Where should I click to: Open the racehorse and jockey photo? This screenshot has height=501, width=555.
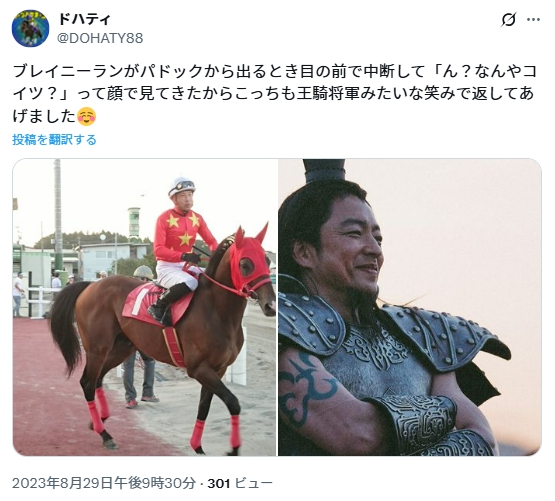click(145, 307)
